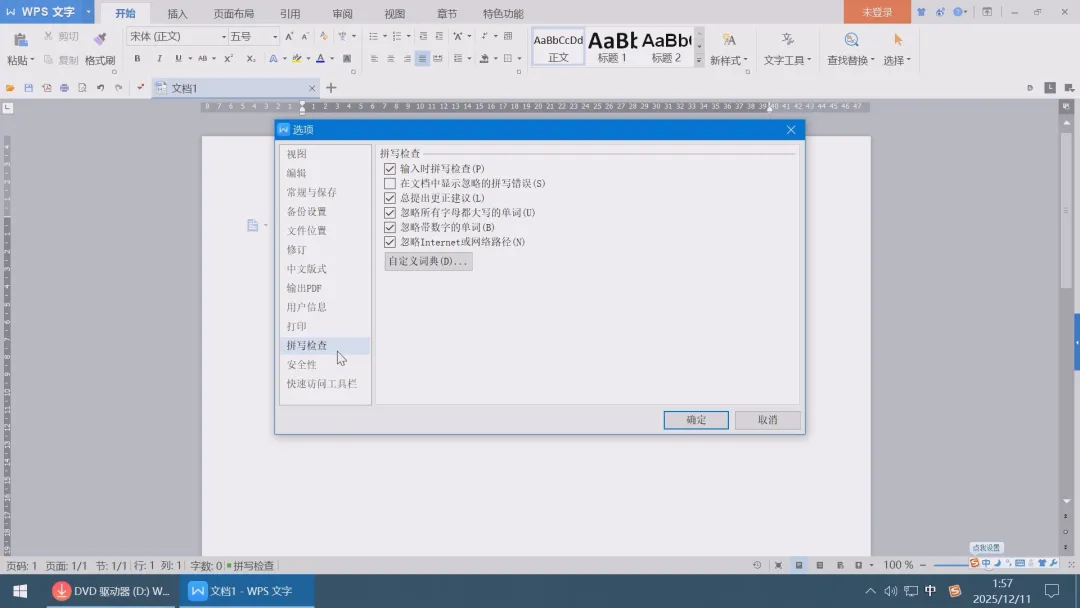Toggle 忽略带数字的单词(B) checkbox
1080x608 pixels.
click(x=390, y=227)
